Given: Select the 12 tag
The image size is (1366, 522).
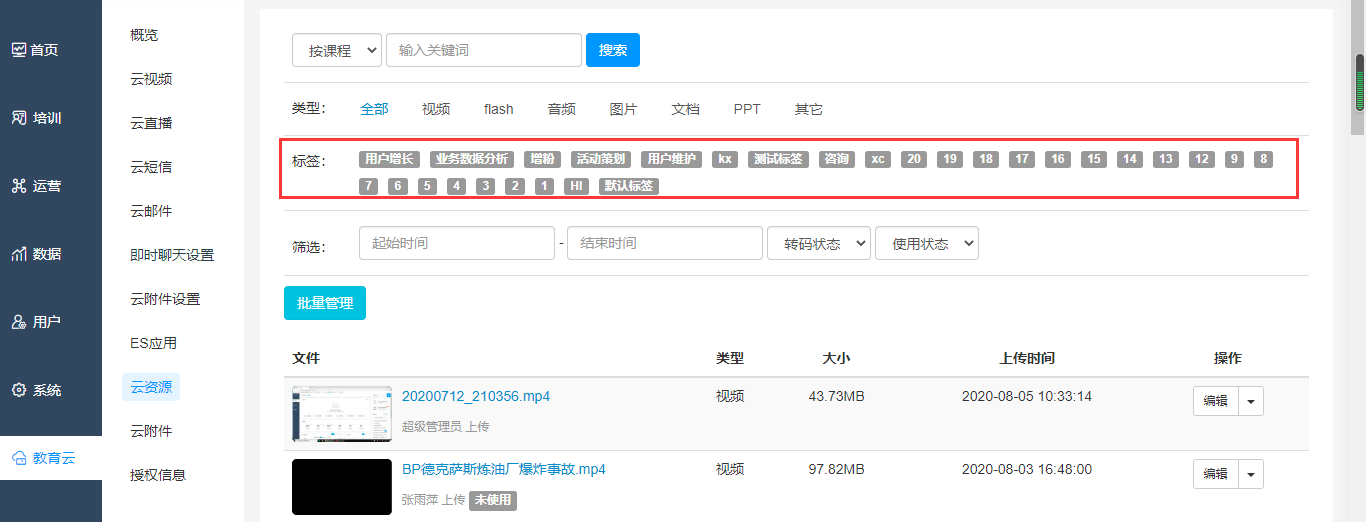Looking at the screenshot, I should pyautogui.click(x=1202, y=159).
